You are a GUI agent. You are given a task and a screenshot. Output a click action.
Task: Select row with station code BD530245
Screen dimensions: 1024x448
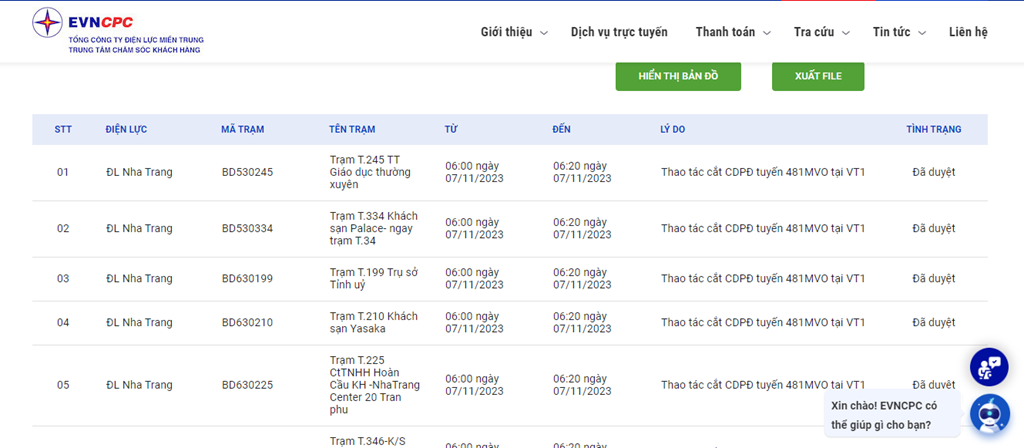pyautogui.click(x=247, y=172)
